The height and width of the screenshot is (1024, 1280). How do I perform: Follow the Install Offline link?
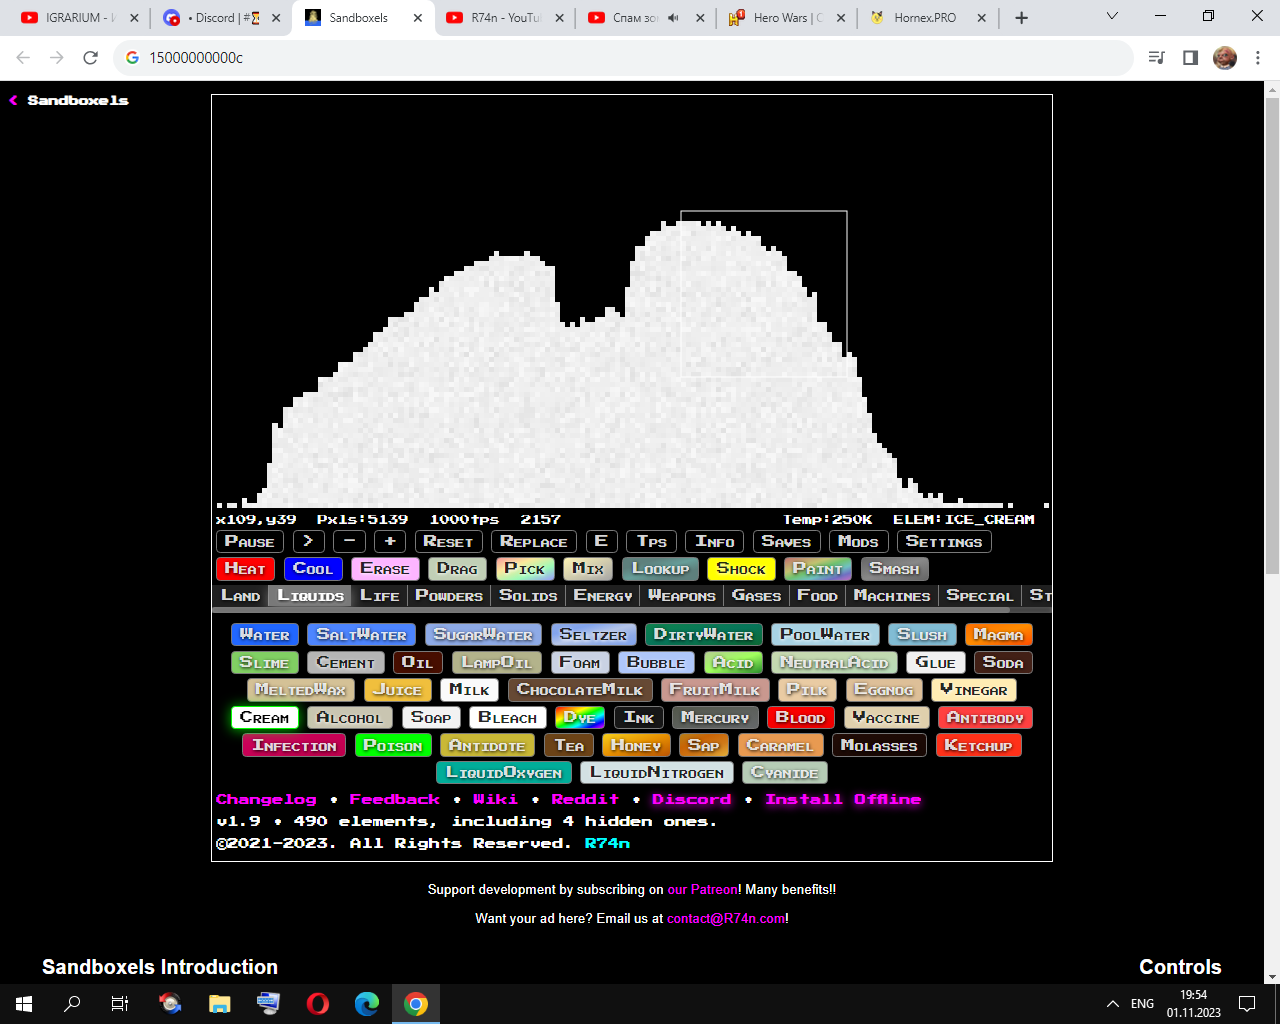pos(843,800)
